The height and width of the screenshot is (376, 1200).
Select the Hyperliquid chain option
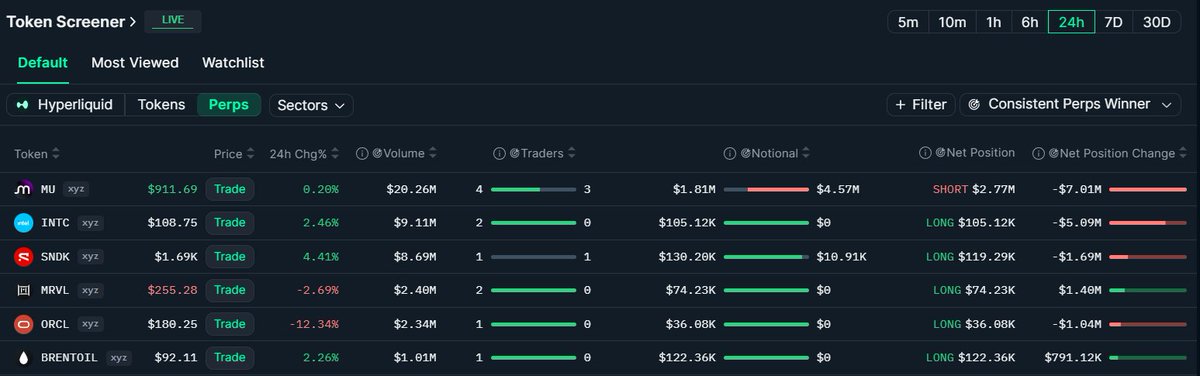[x=66, y=105]
